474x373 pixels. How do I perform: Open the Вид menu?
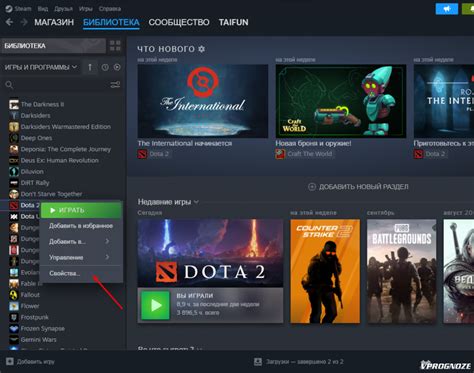point(43,9)
